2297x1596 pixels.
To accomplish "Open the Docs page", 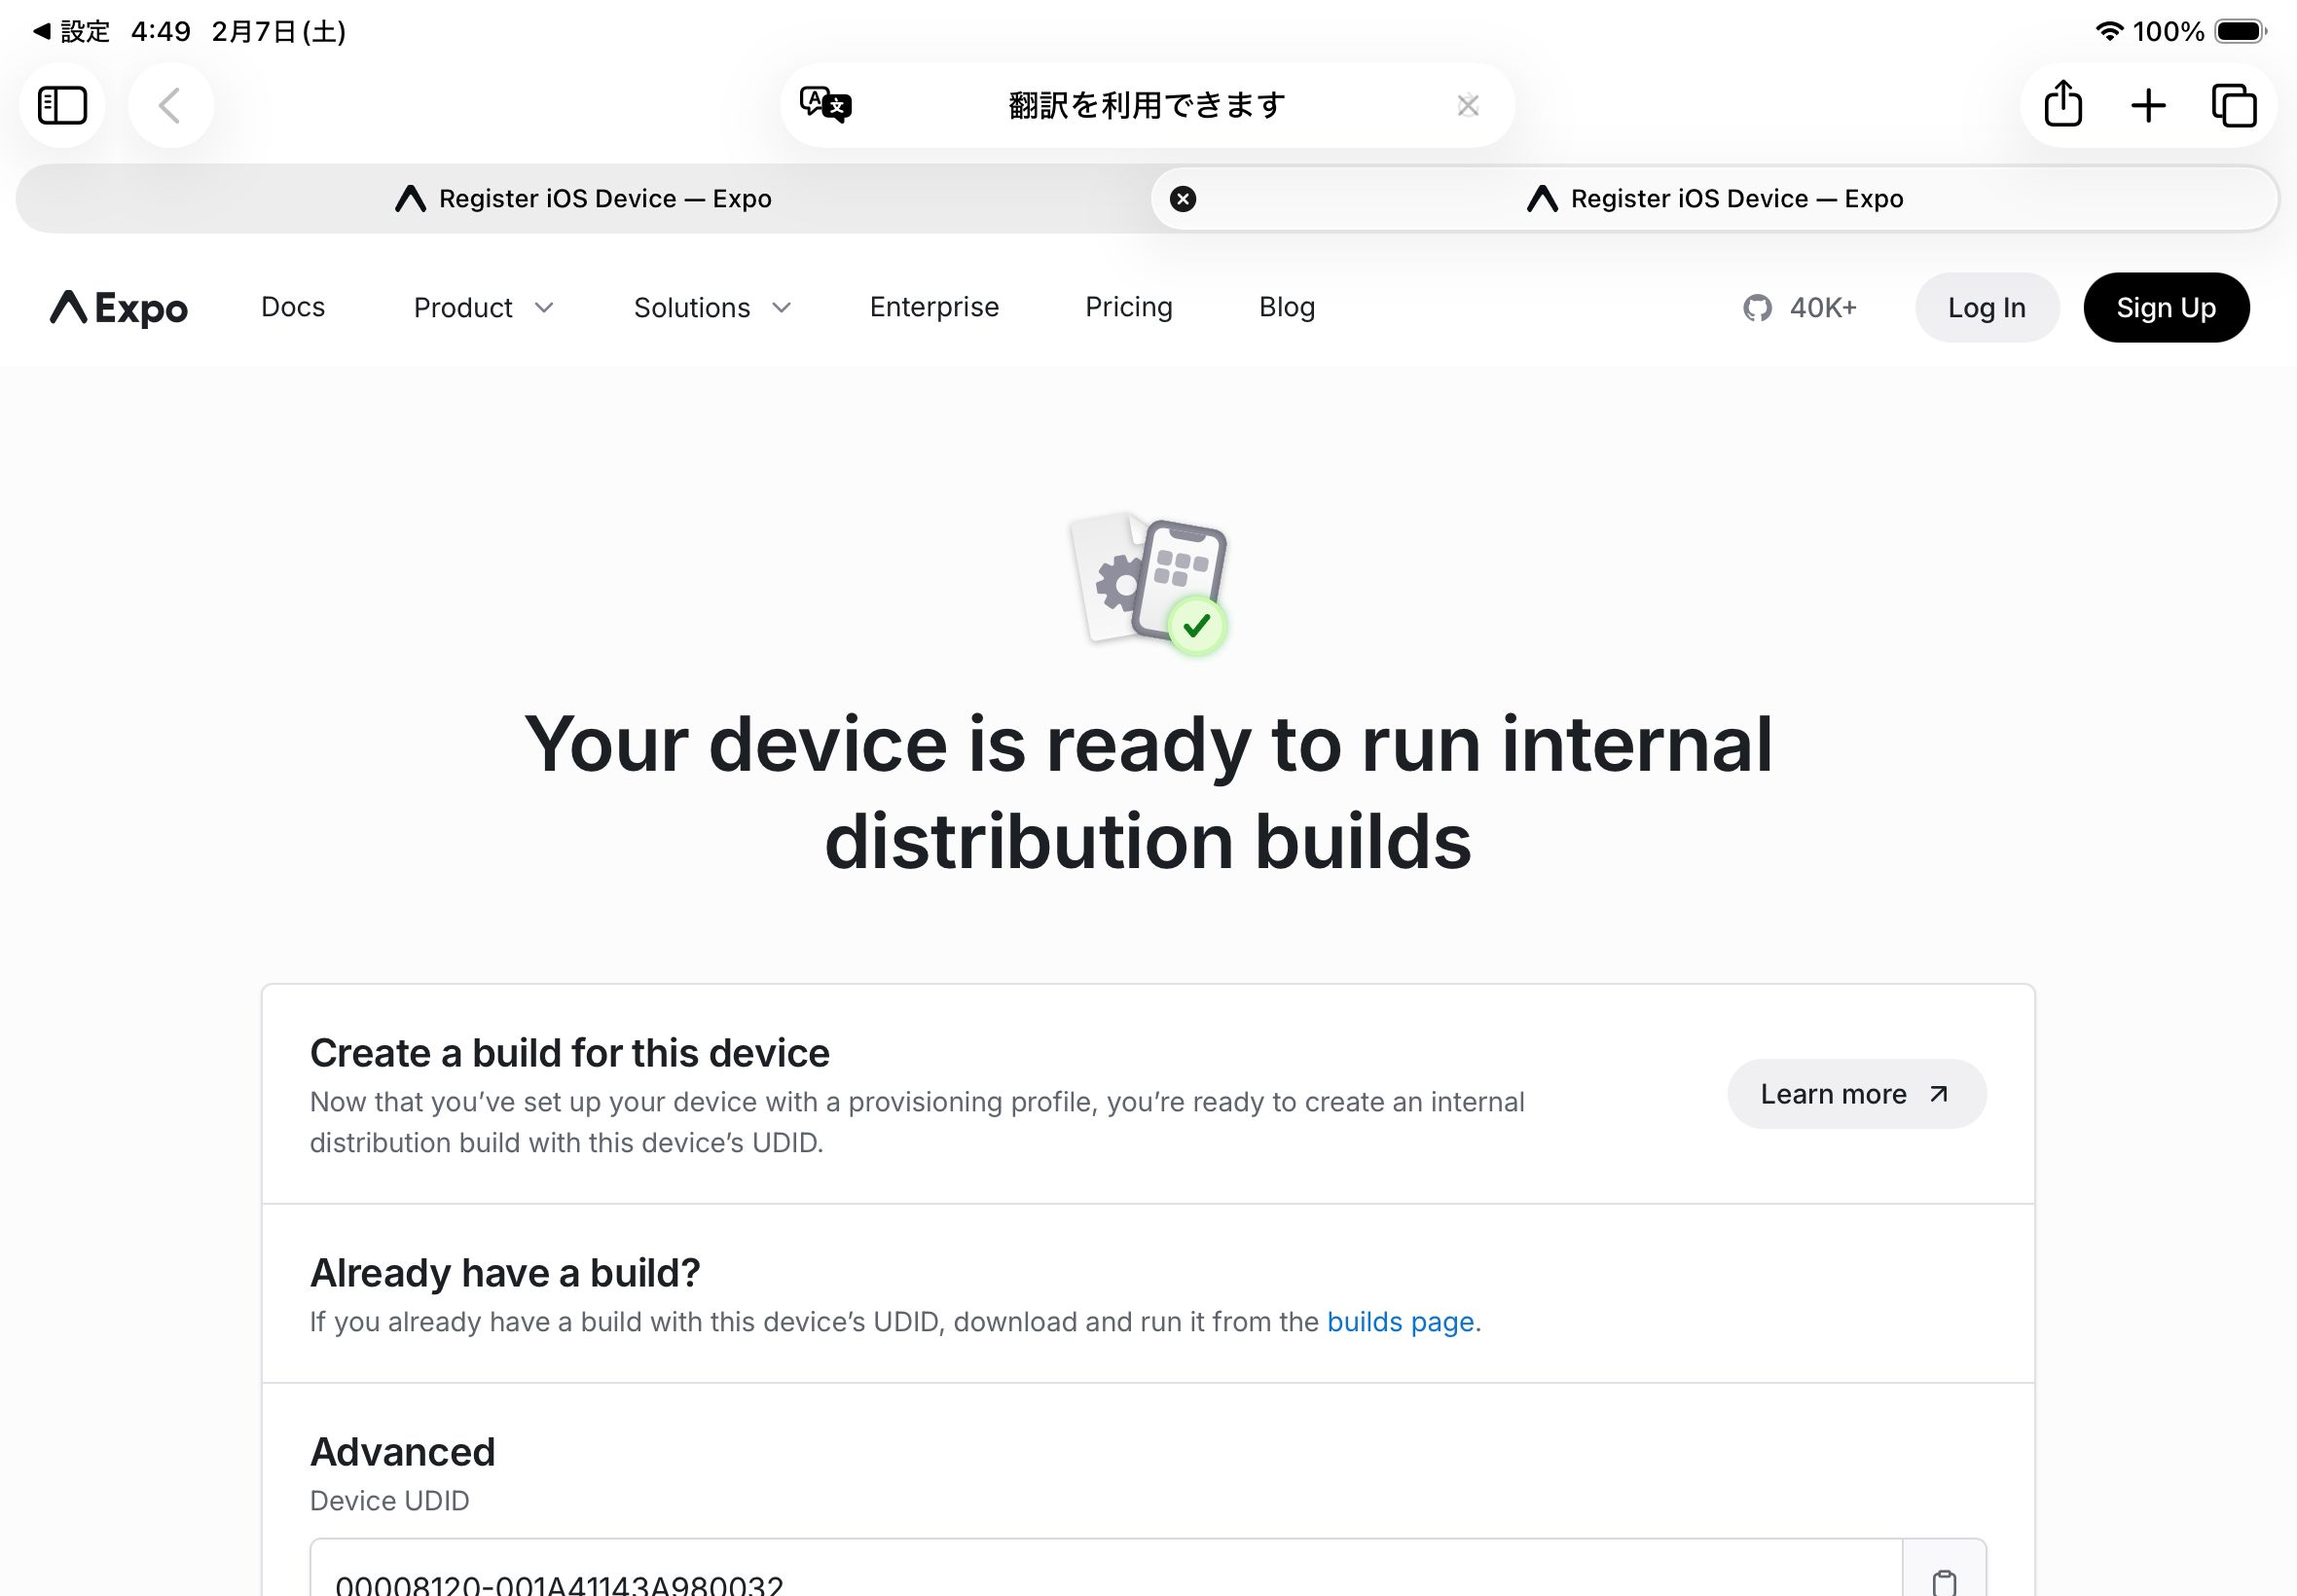I will (x=293, y=307).
